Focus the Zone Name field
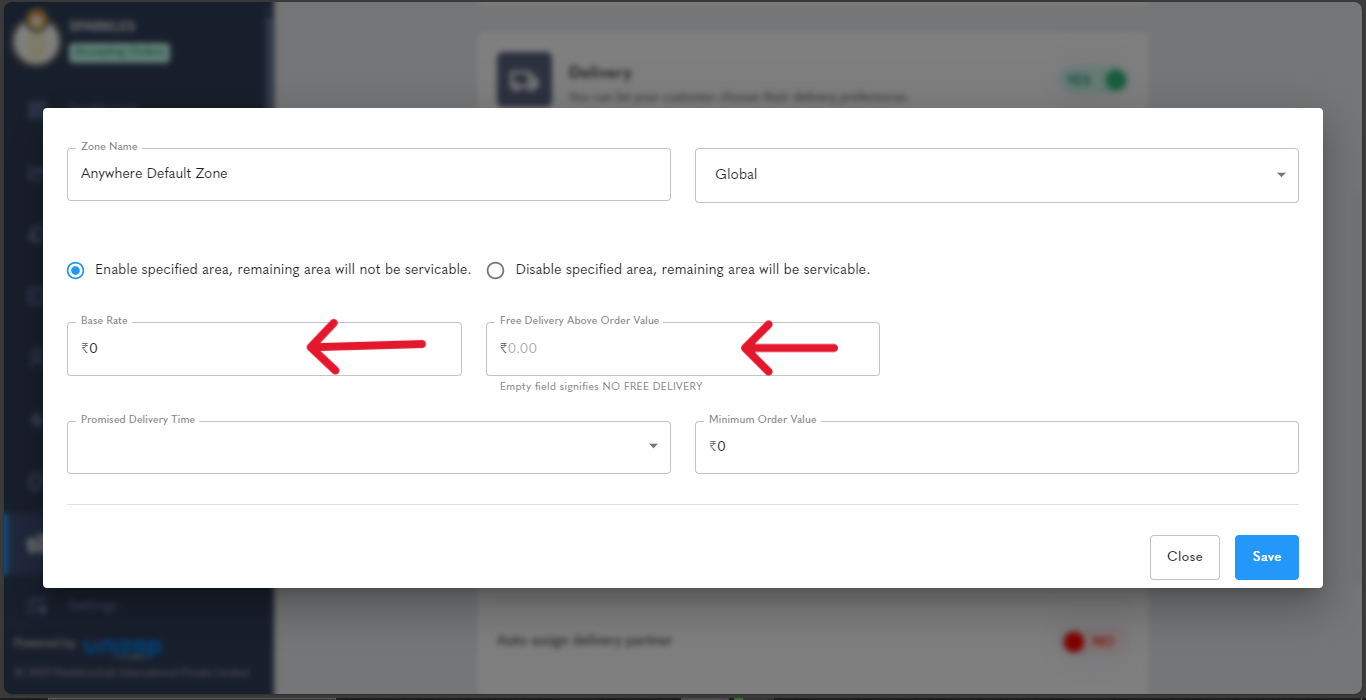Viewport: 1366px width, 700px height. pos(369,174)
